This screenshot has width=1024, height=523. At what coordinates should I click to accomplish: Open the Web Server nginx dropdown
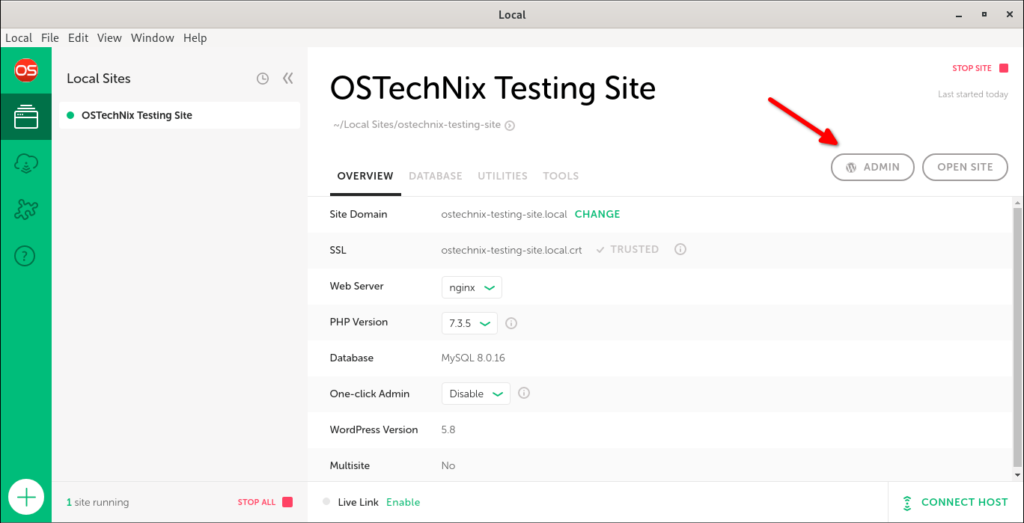(x=472, y=287)
